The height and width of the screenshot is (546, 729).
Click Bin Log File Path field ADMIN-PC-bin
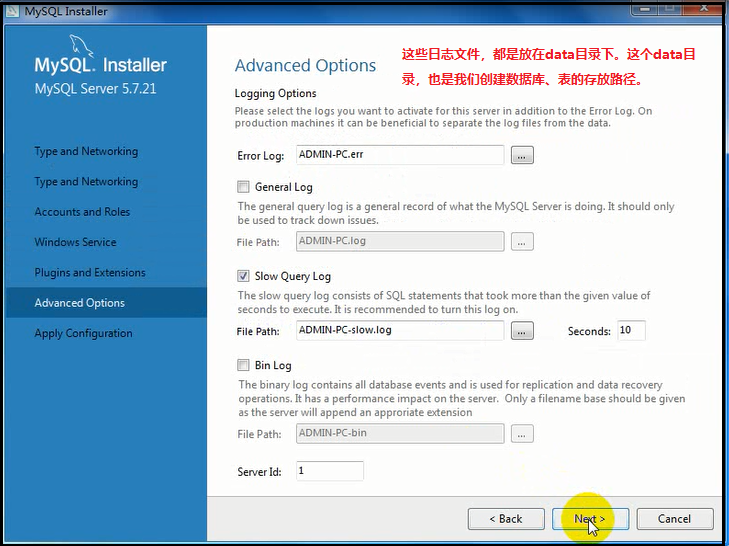pyautogui.click(x=400, y=433)
